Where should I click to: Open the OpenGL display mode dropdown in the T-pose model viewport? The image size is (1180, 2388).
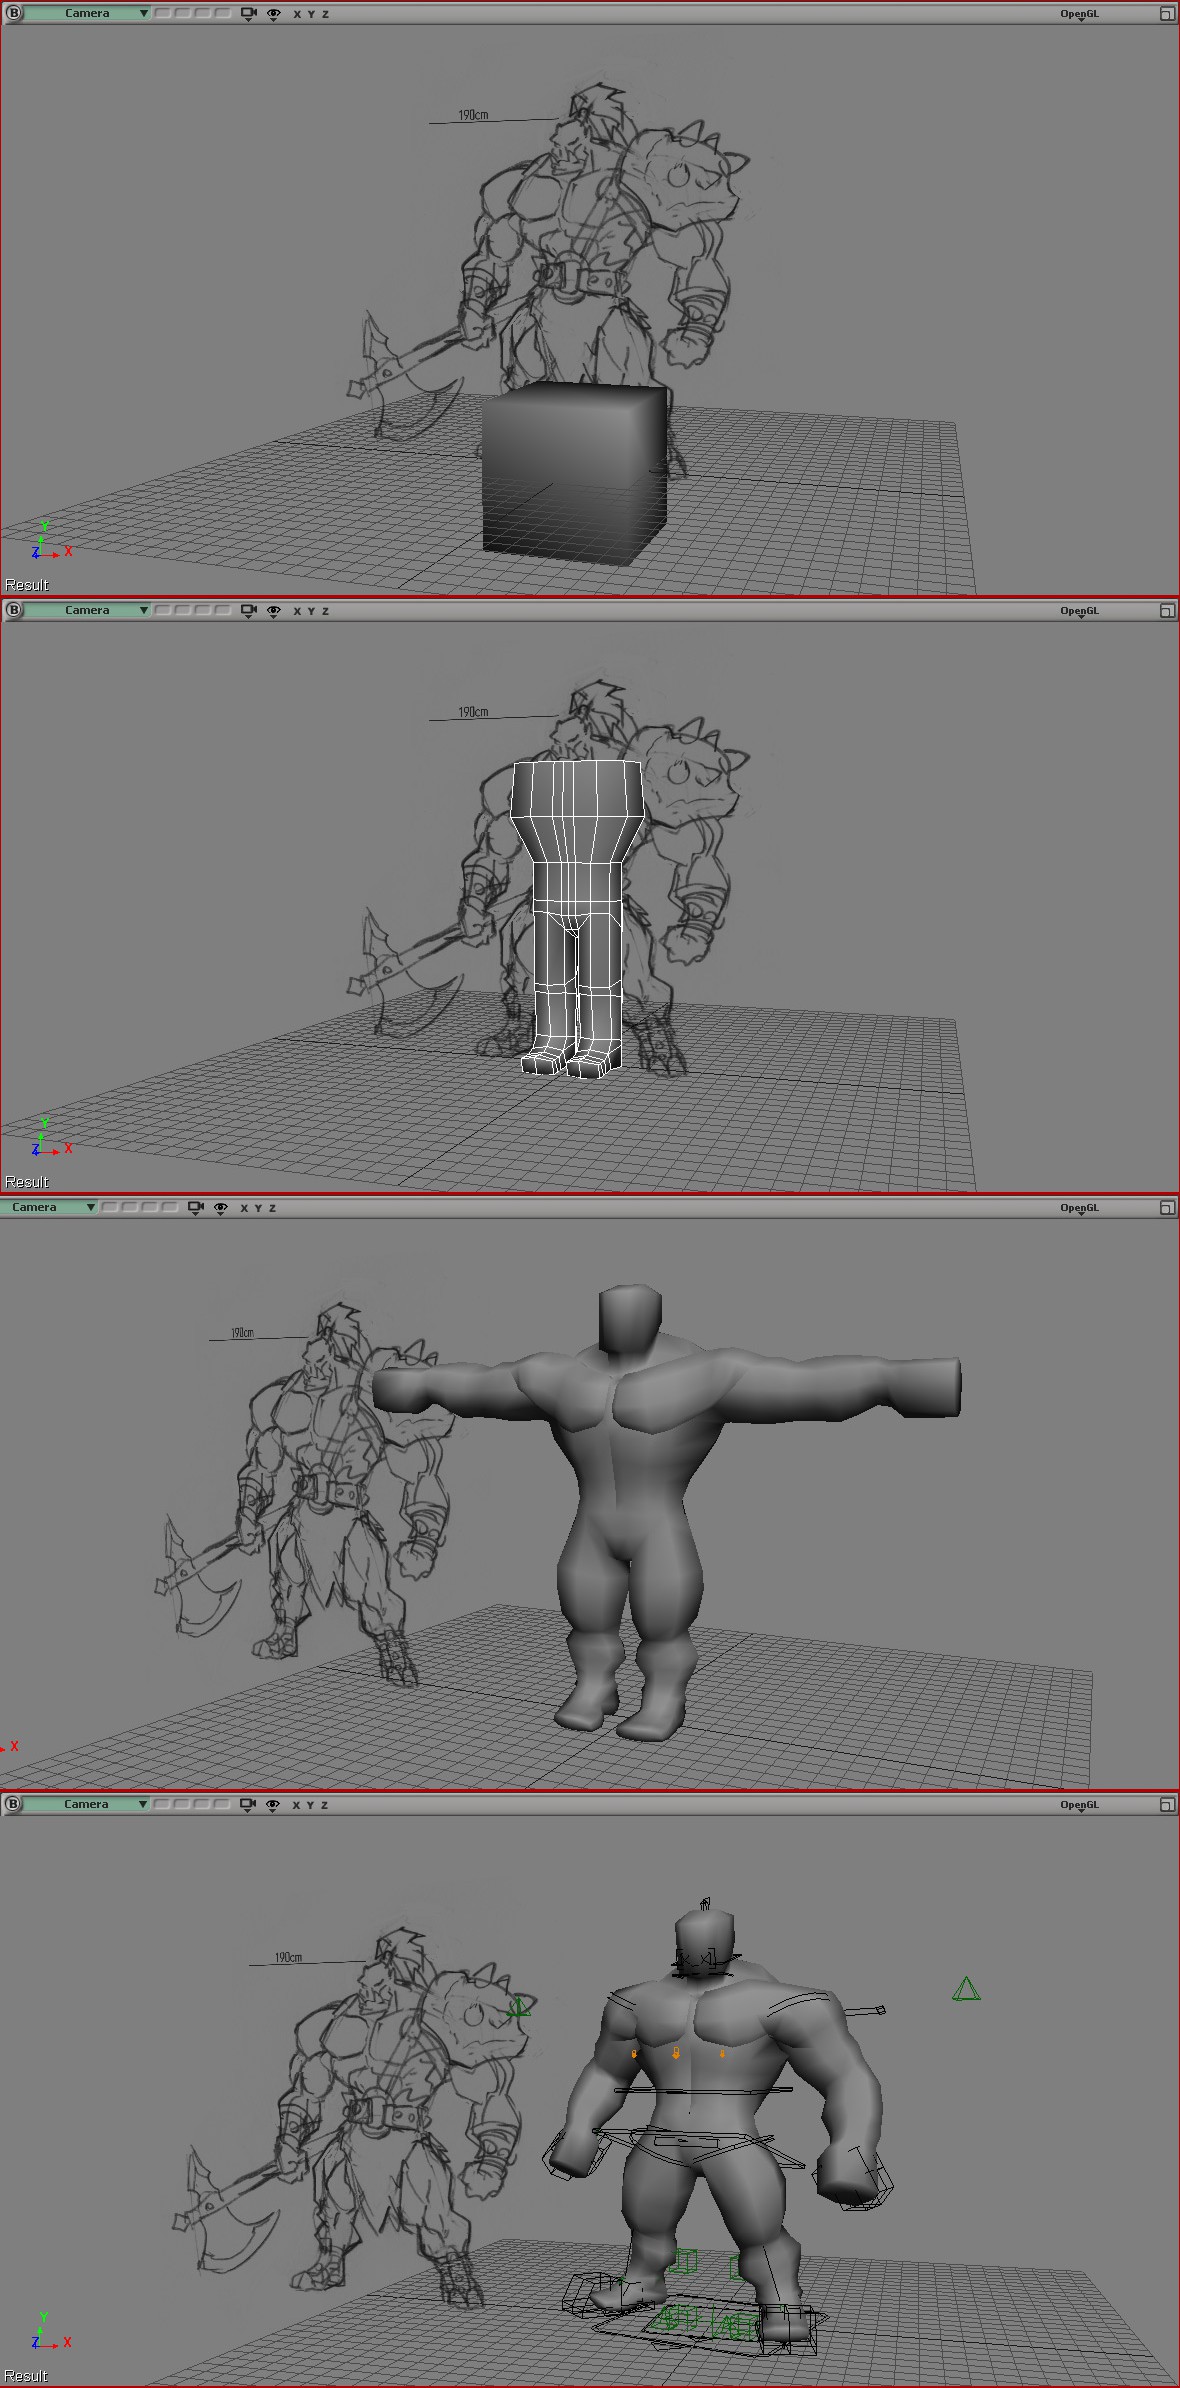point(1080,1209)
